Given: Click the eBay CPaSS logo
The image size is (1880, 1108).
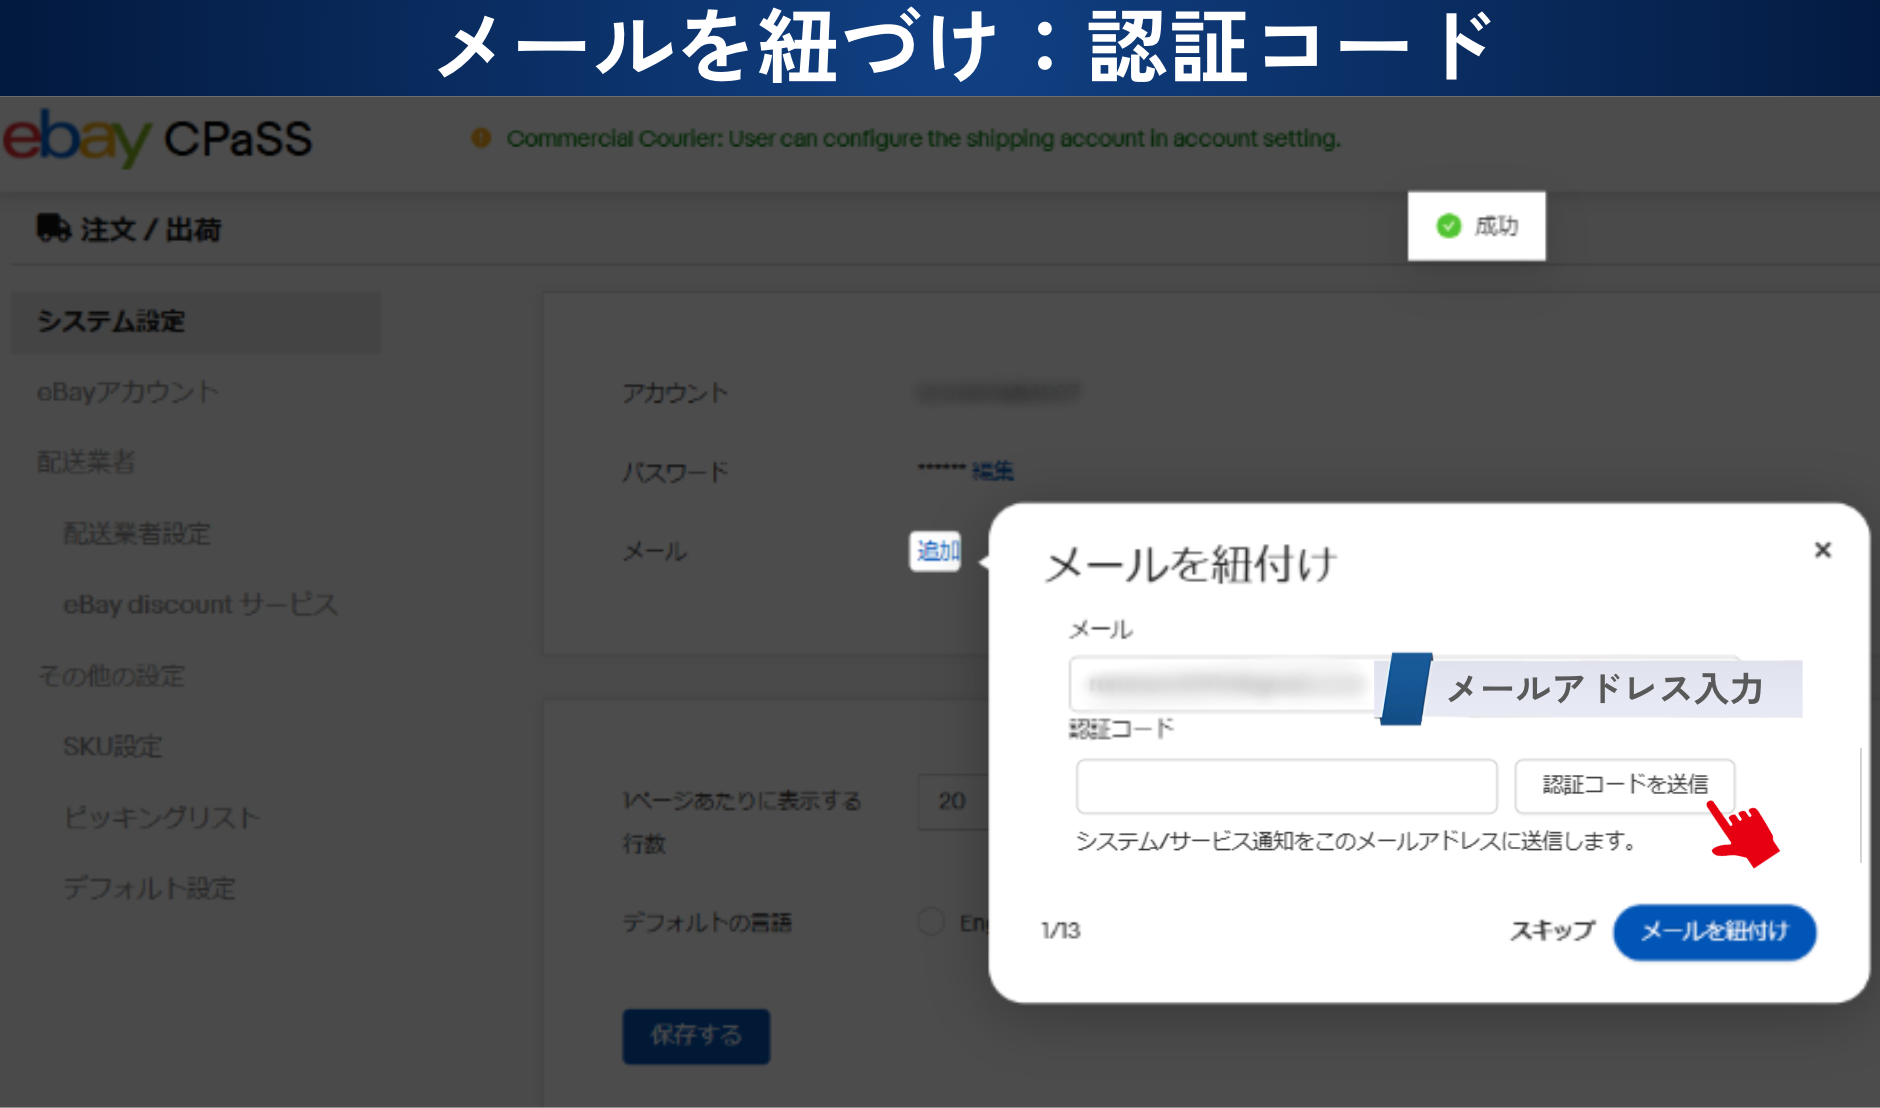Looking at the screenshot, I should click(157, 138).
